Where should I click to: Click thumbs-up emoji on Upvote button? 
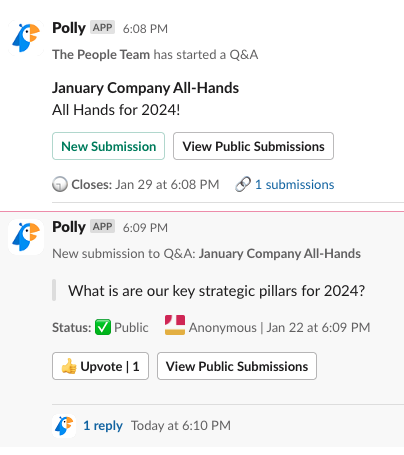(x=69, y=366)
